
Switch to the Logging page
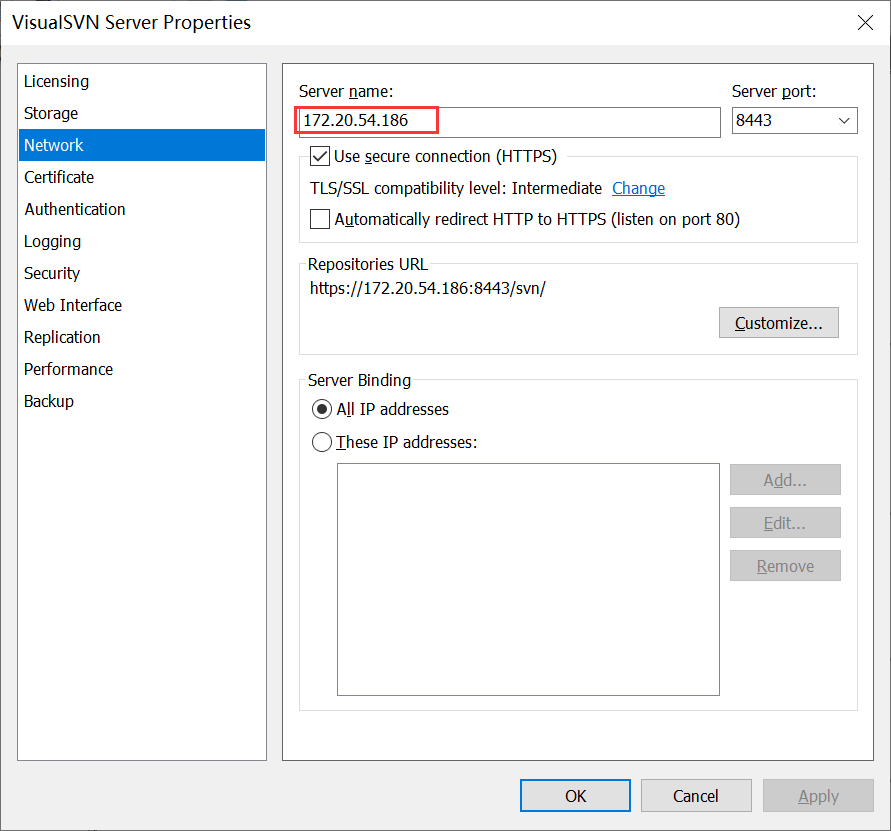click(141, 241)
